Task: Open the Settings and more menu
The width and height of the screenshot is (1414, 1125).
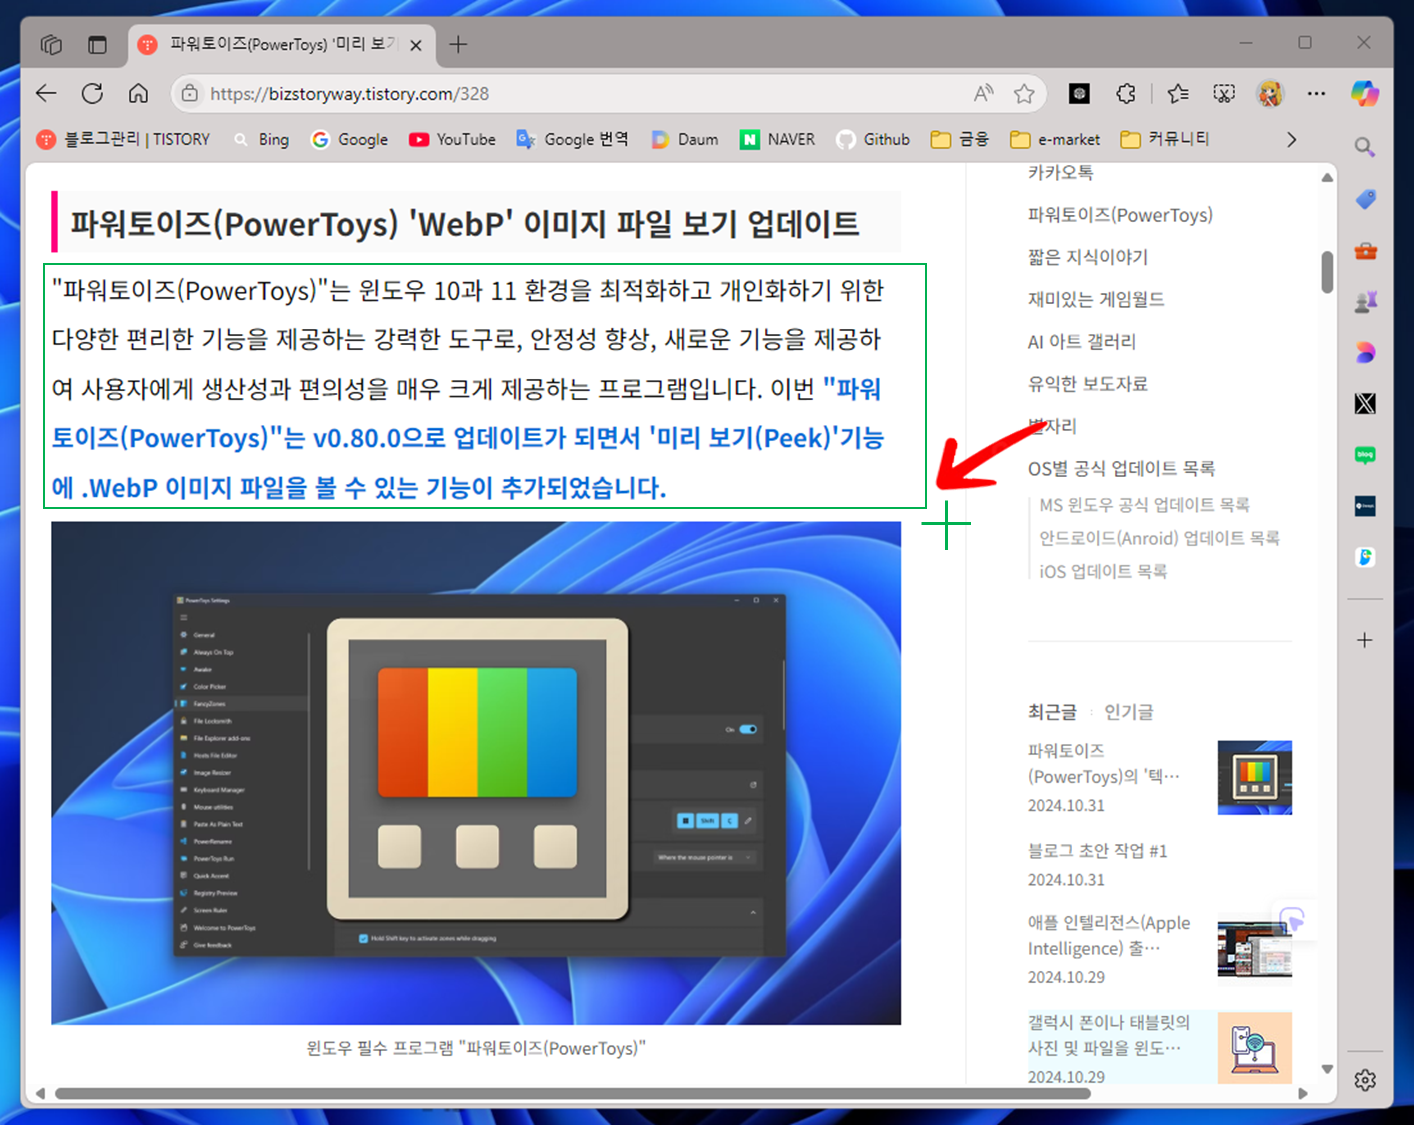Action: coord(1316,93)
